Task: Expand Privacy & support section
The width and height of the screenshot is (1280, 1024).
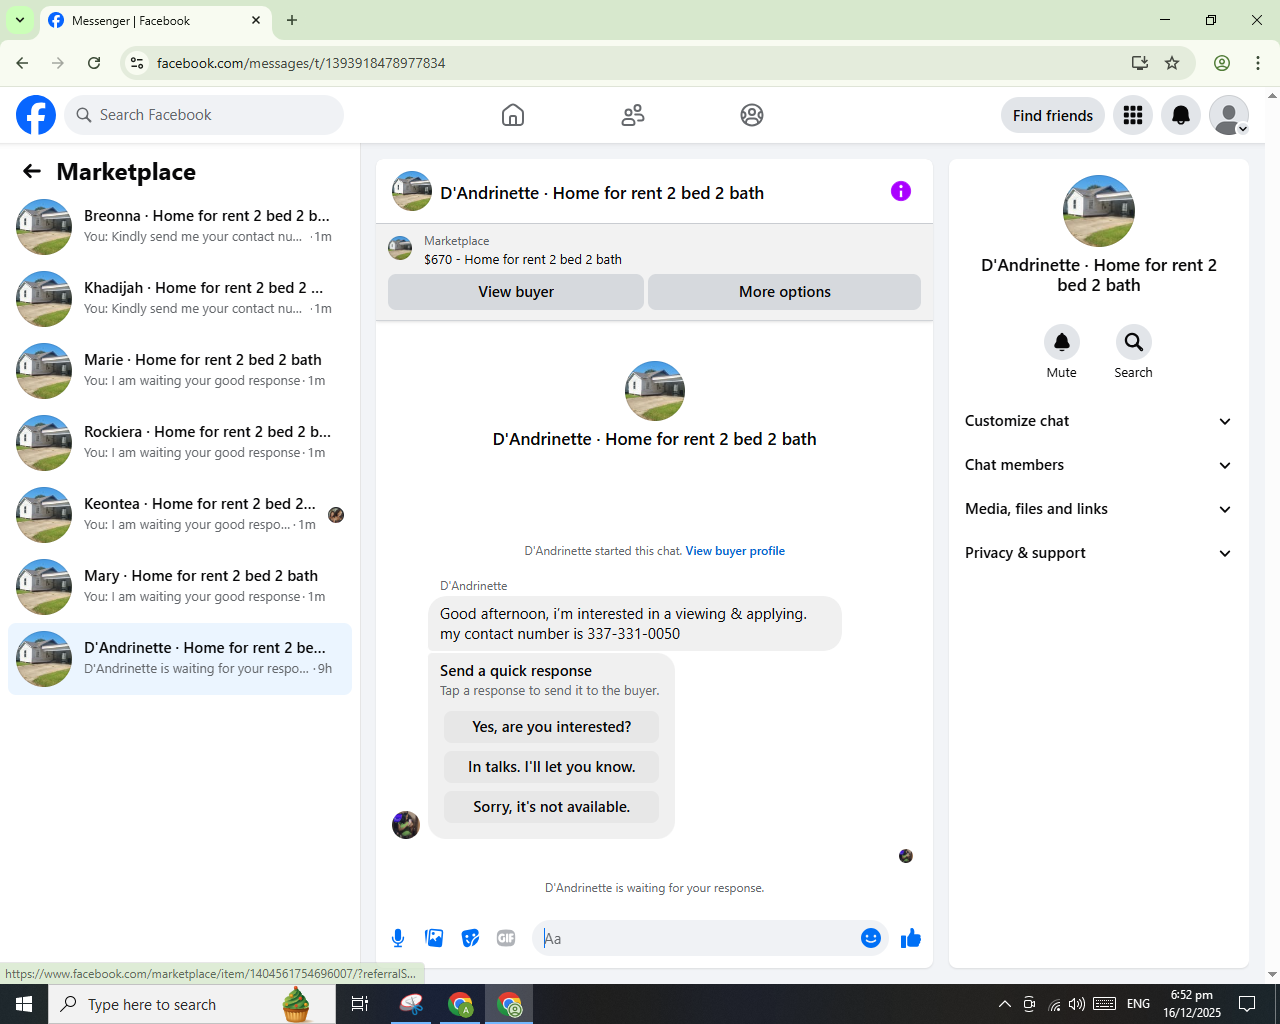Action: (x=1098, y=553)
